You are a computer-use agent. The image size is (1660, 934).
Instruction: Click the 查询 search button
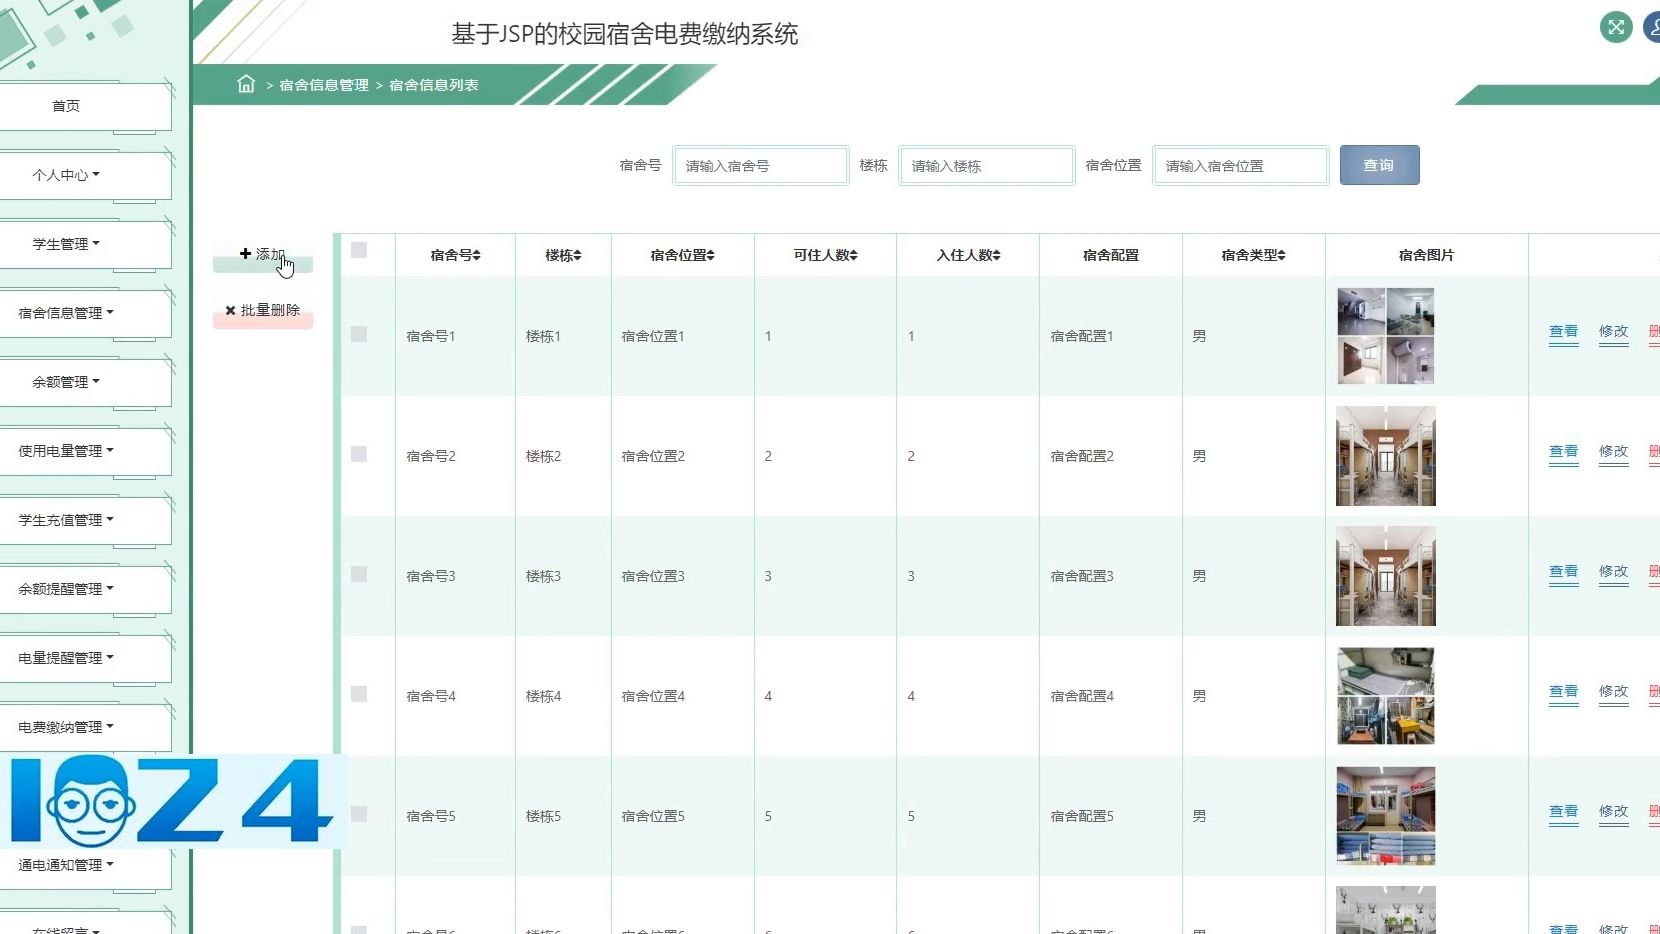coord(1379,165)
